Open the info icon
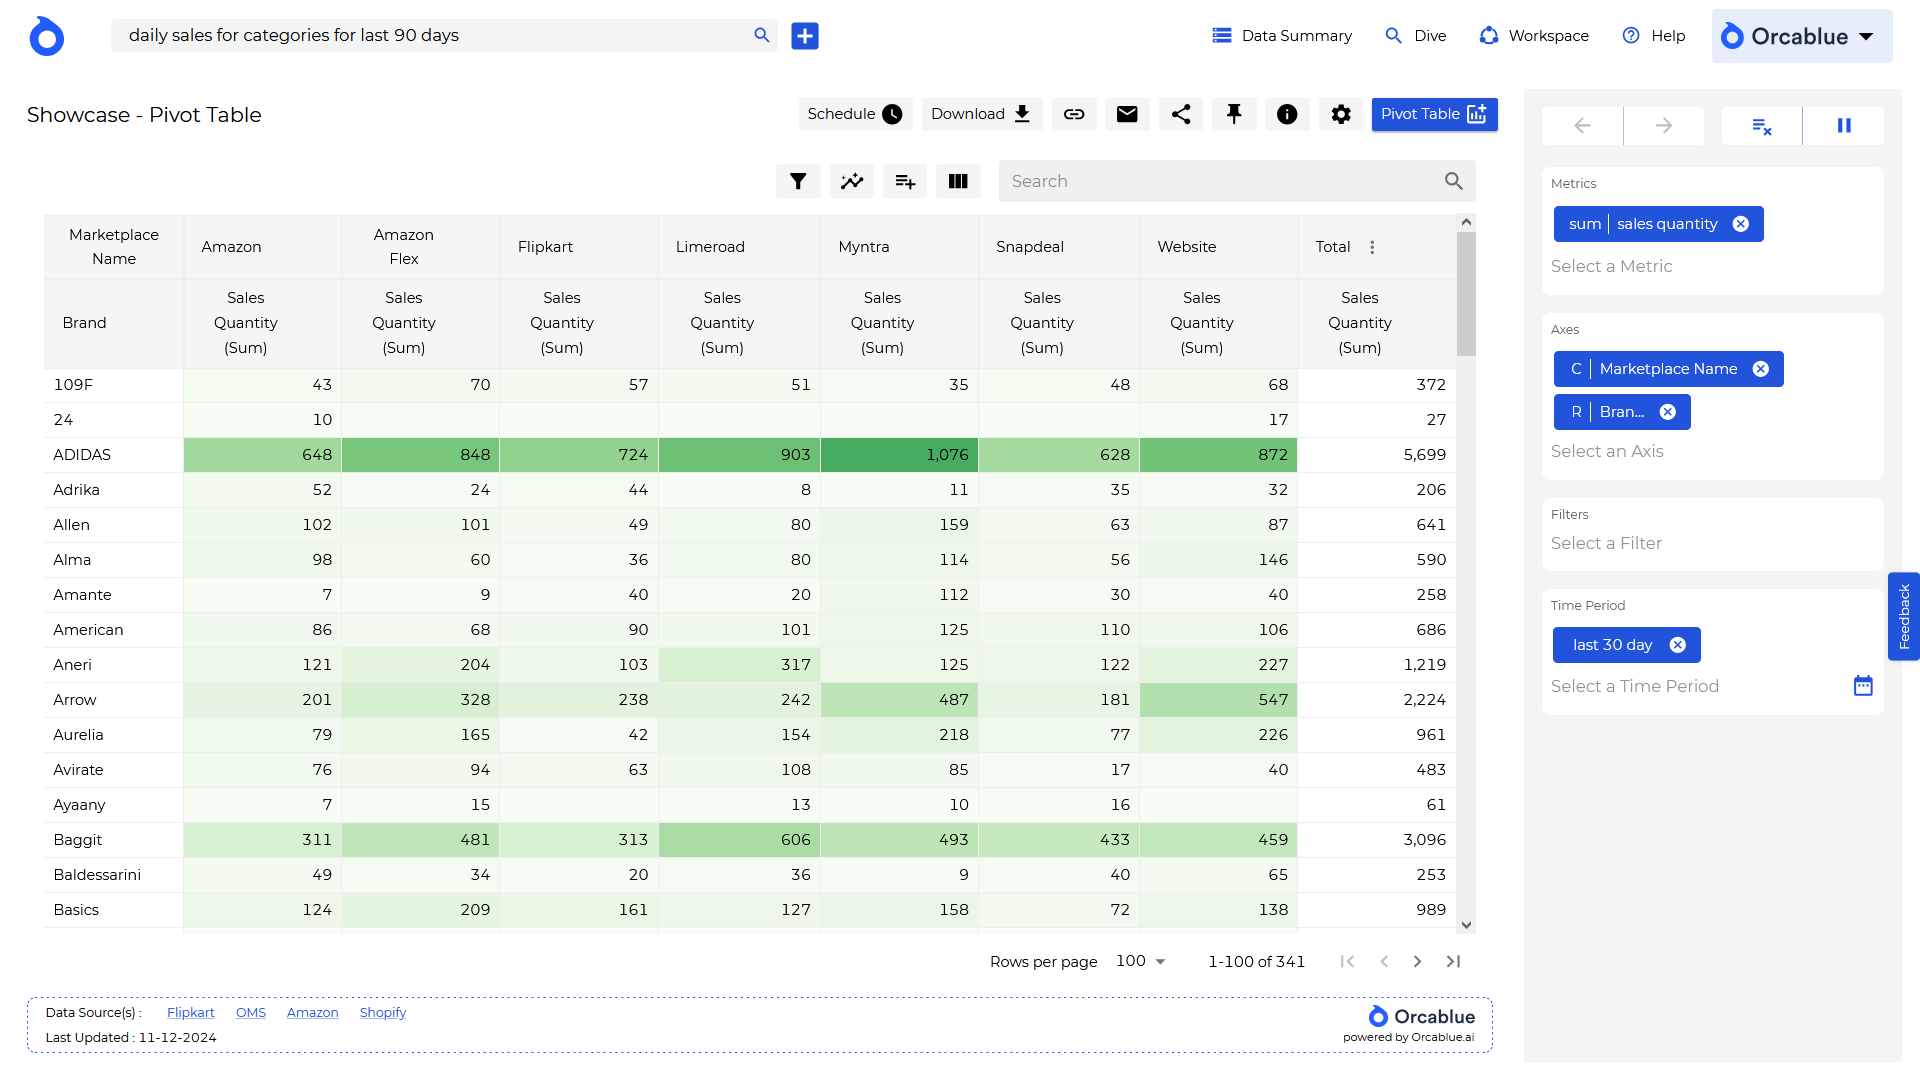Viewport: 1920px width, 1080px height. click(x=1287, y=114)
